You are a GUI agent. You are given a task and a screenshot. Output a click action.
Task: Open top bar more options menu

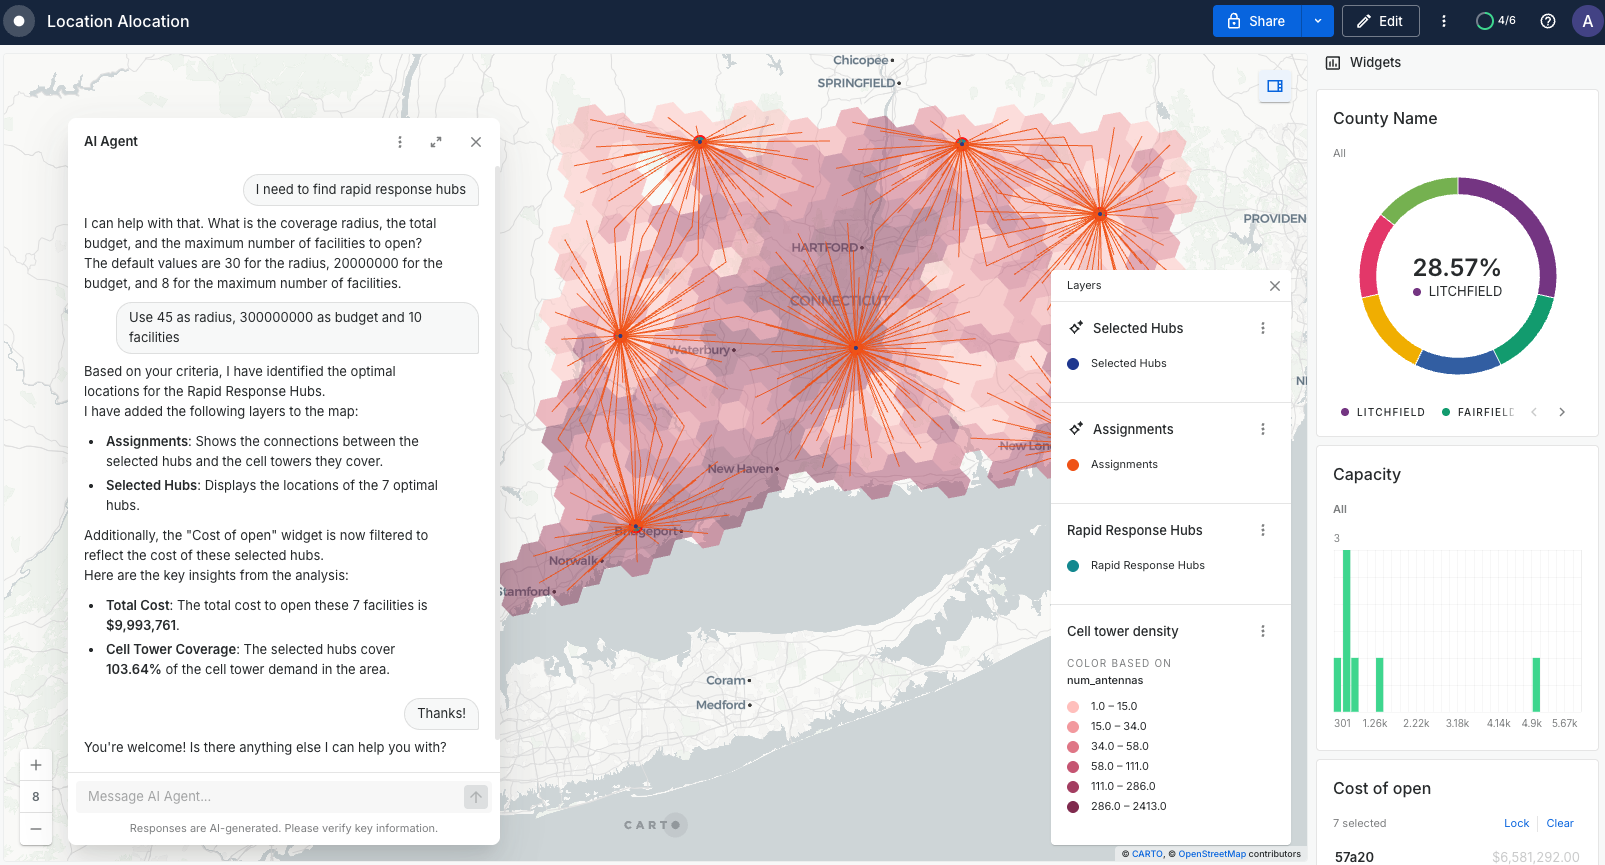tap(1444, 21)
